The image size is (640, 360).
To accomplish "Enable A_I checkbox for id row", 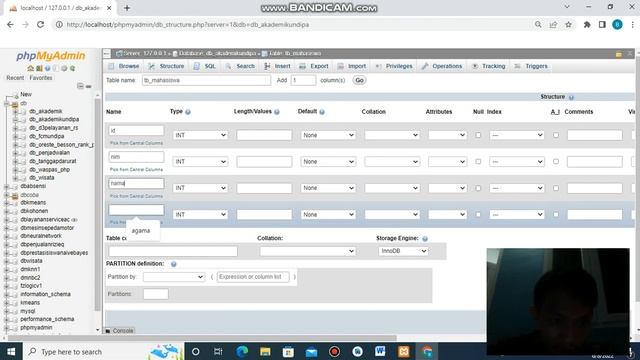I will pyautogui.click(x=556, y=135).
